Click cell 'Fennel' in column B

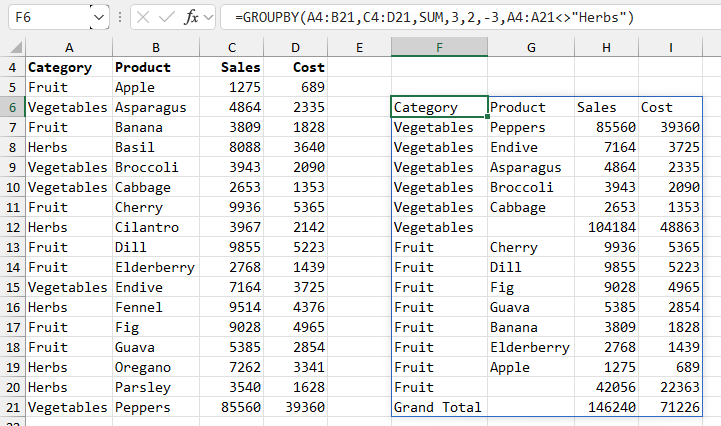coord(156,308)
